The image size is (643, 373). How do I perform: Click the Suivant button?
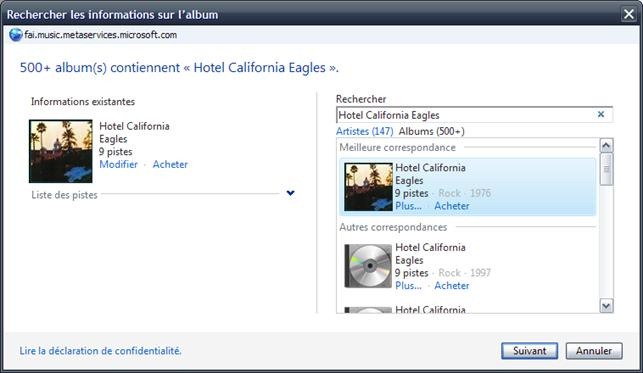pos(529,351)
